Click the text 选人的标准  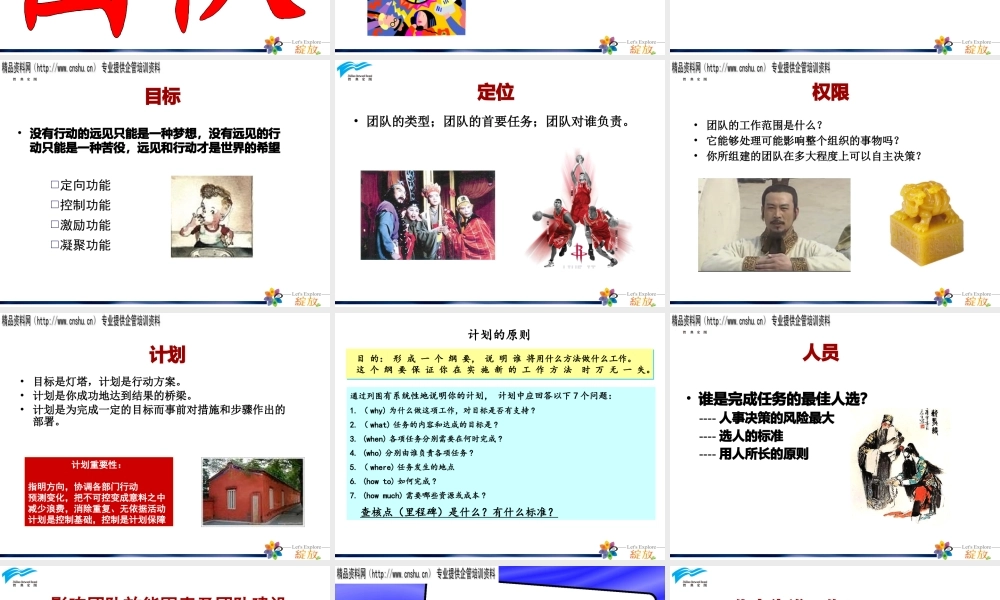[x=751, y=436]
